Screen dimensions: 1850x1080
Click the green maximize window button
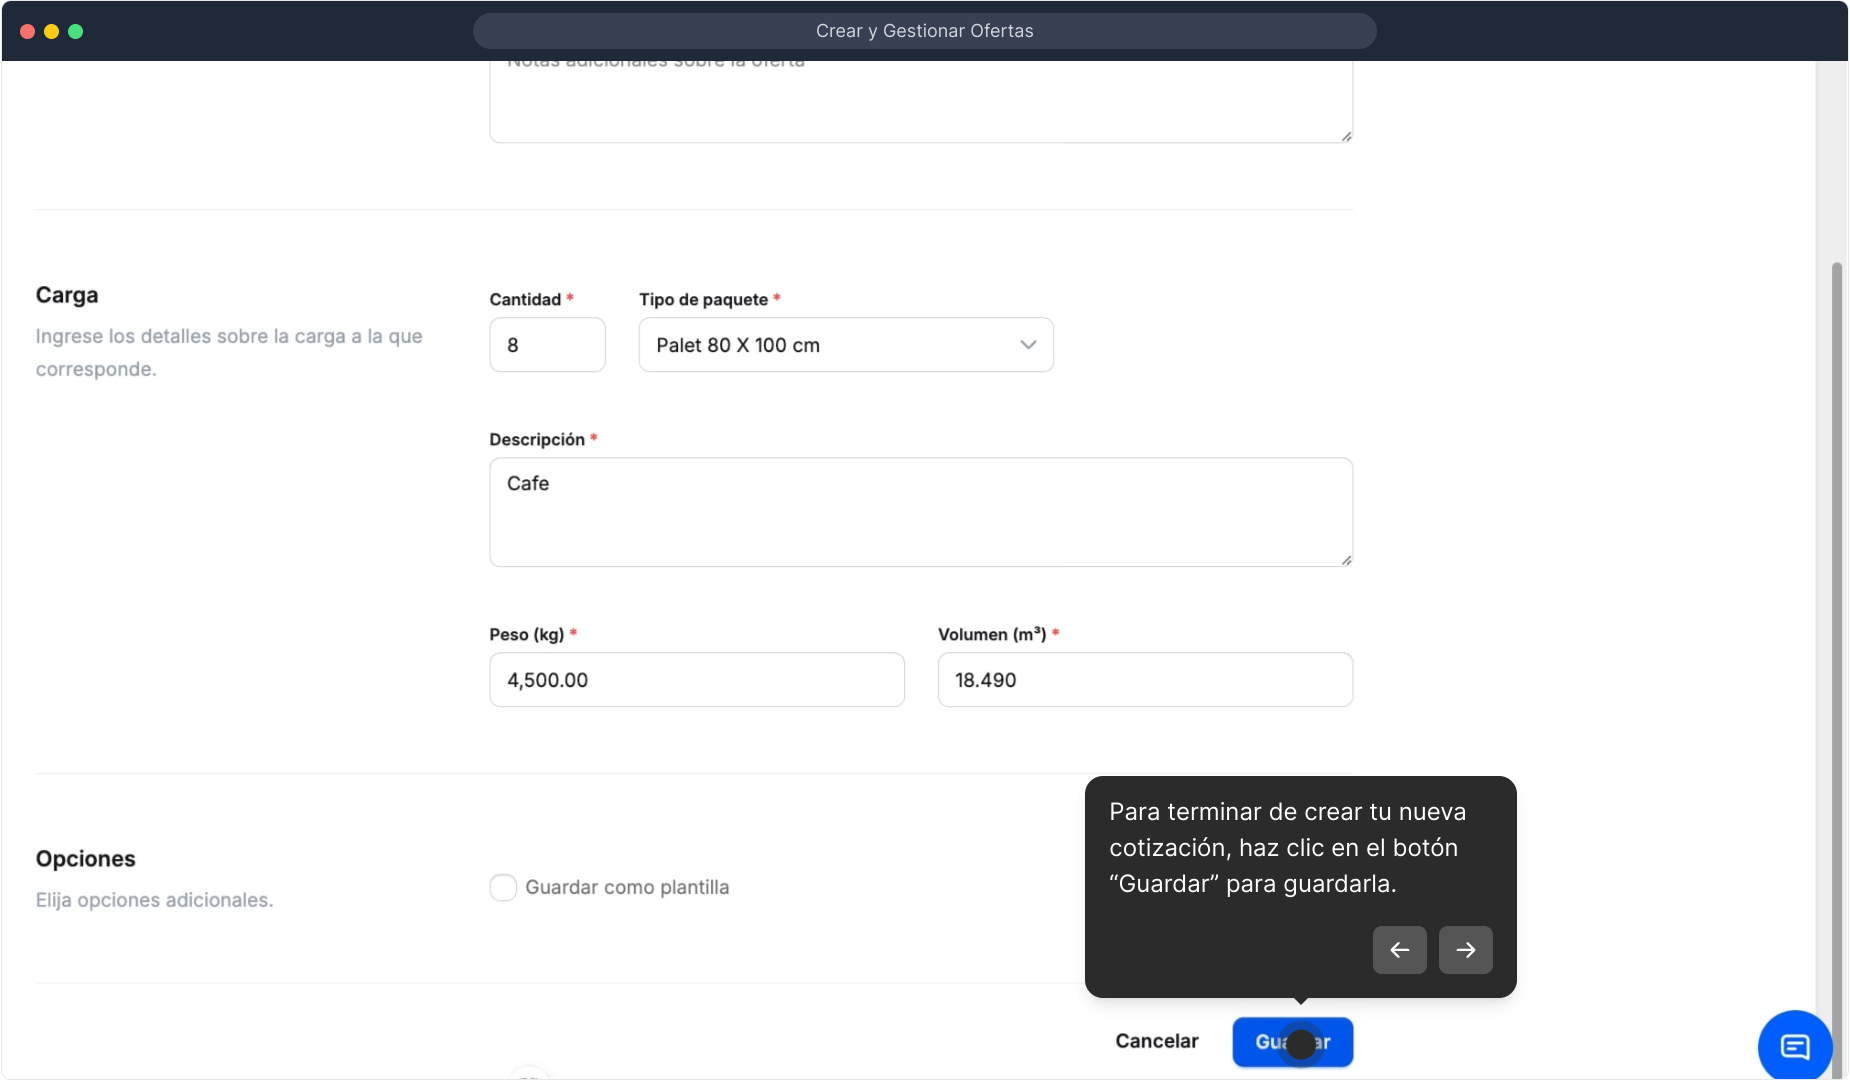[75, 31]
